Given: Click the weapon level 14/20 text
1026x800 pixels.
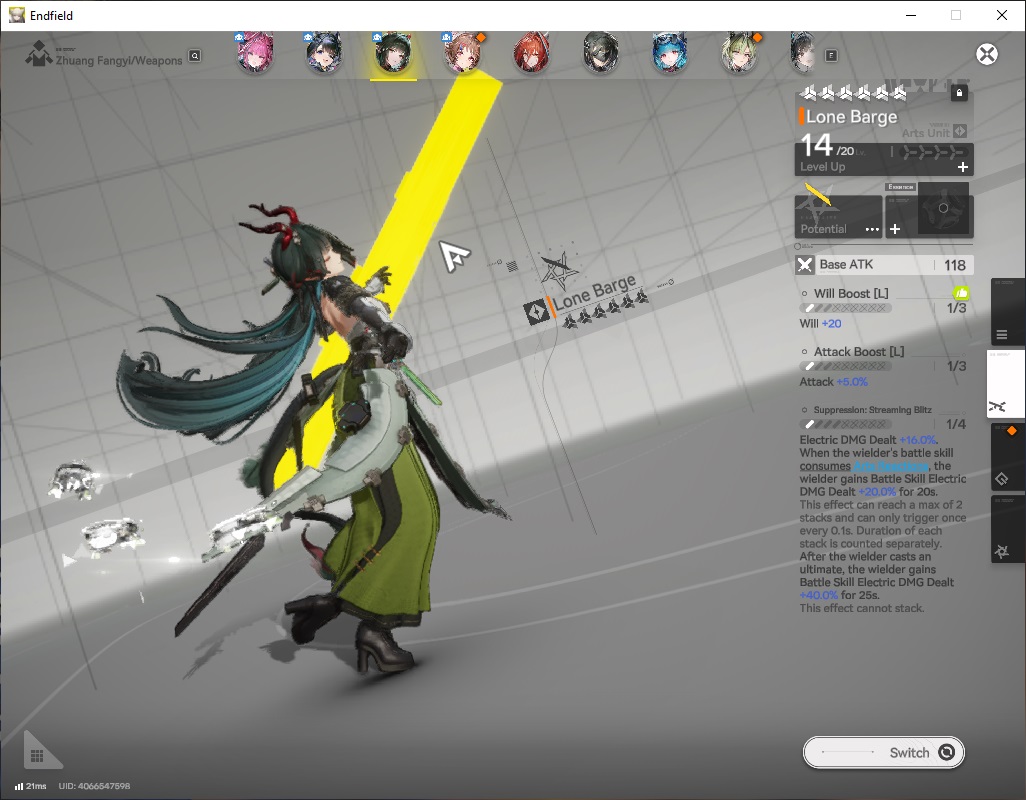Looking at the screenshot, I should point(827,145).
